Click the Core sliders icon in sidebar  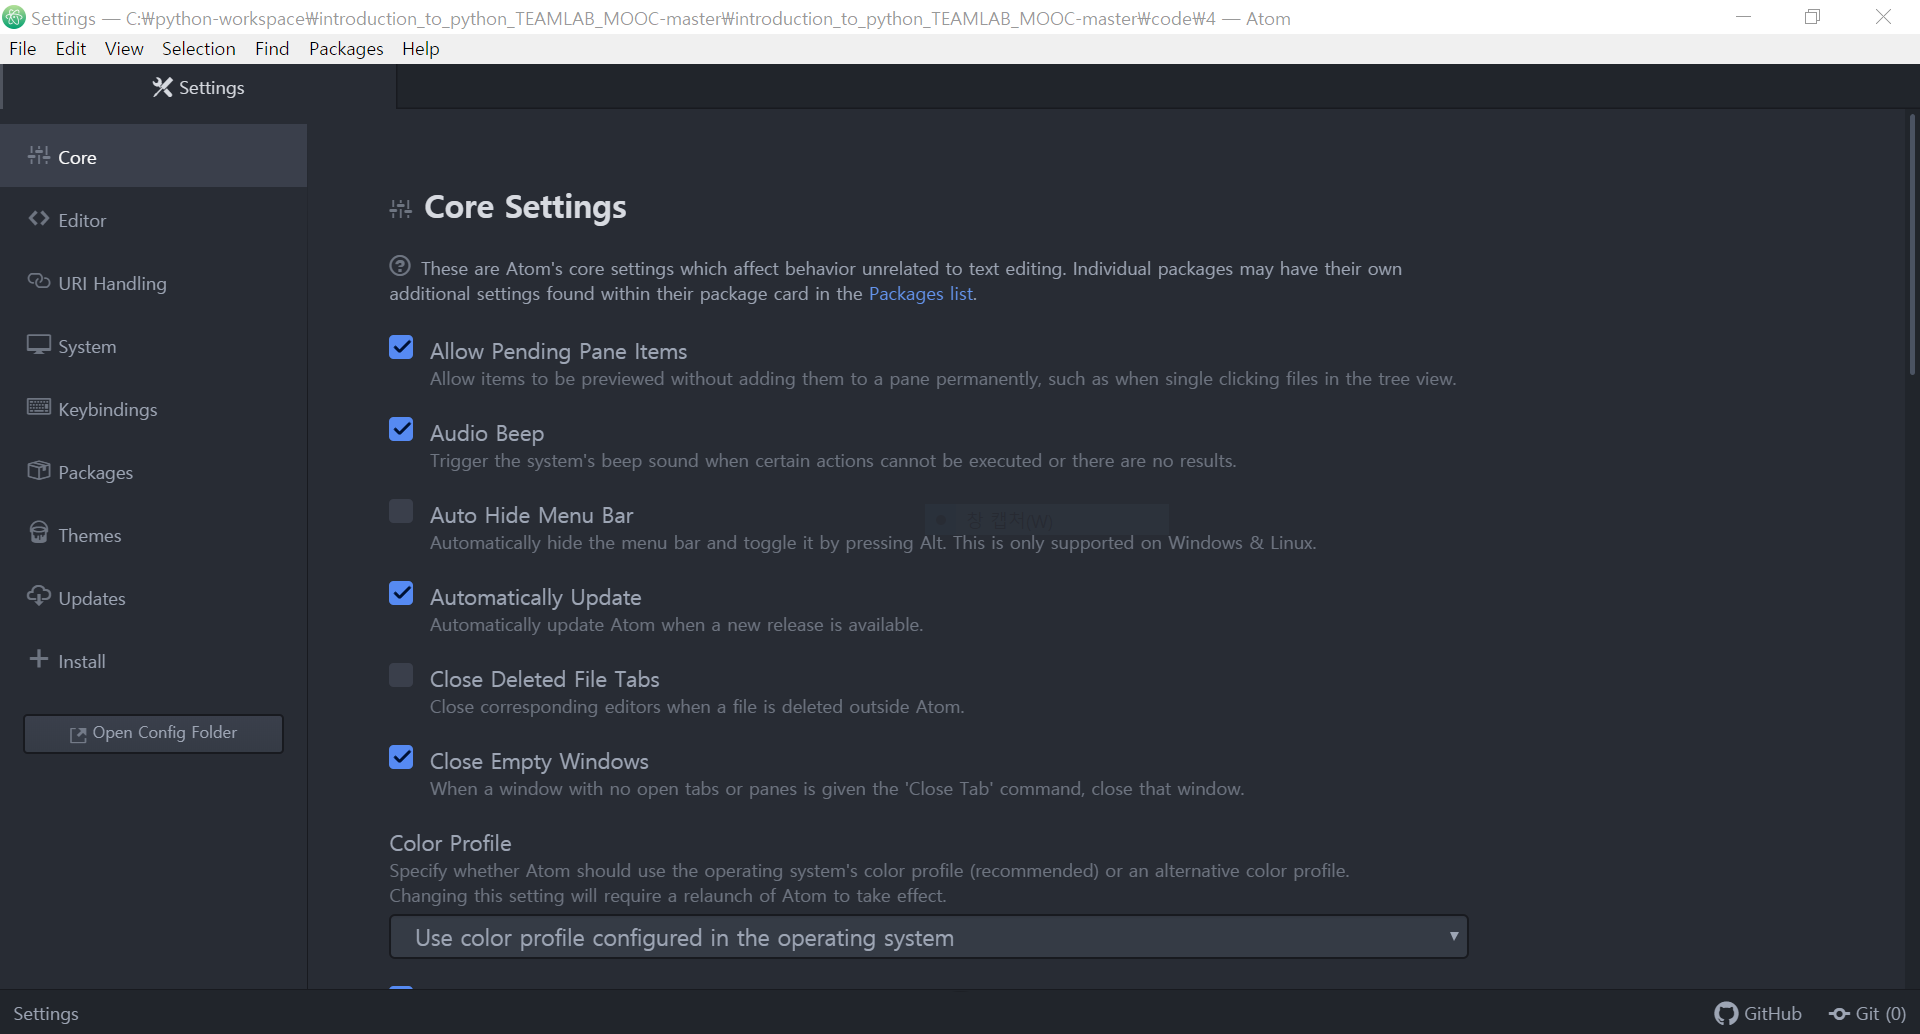tap(39, 155)
